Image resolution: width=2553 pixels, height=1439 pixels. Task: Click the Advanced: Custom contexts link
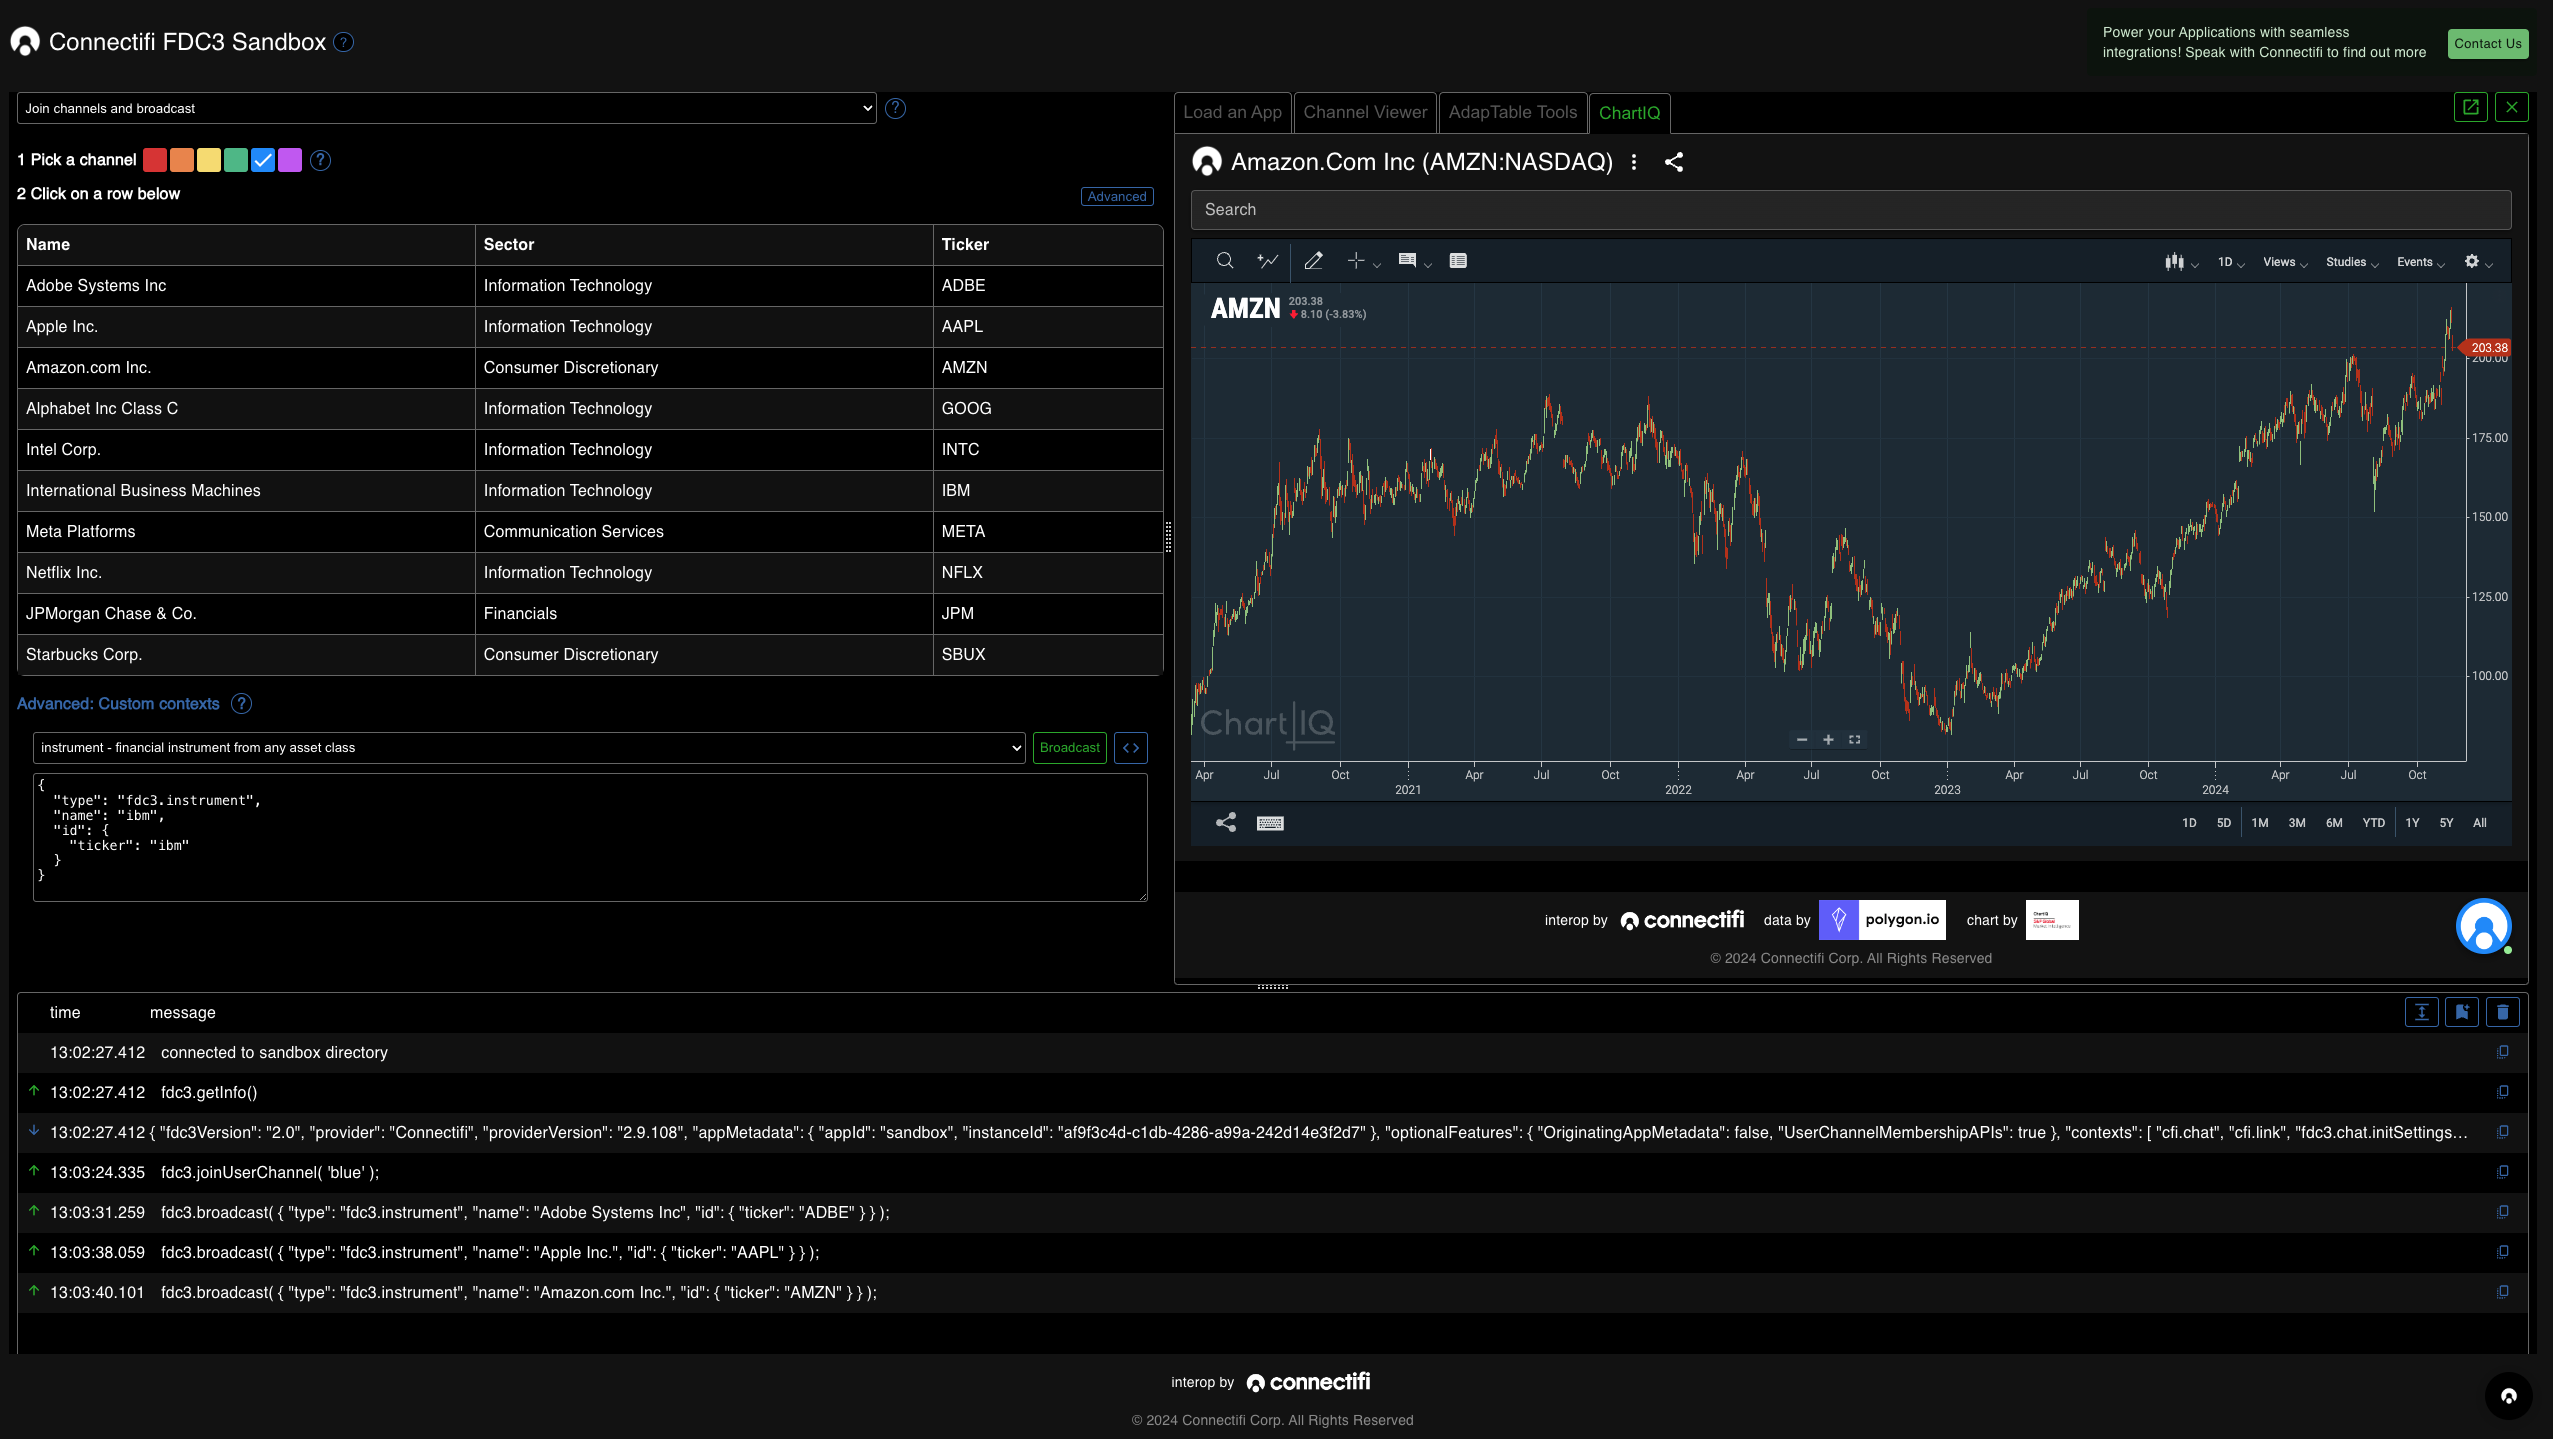[x=118, y=704]
